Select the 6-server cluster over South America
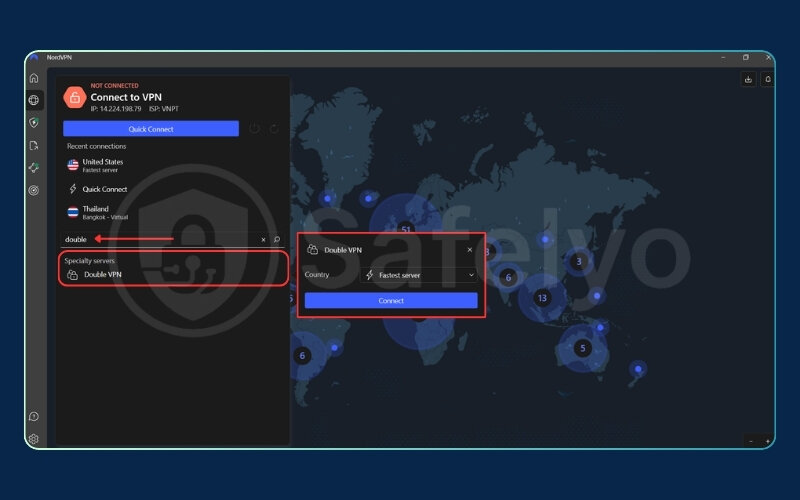Screen dimensions: 800x500 pyautogui.click(x=302, y=355)
